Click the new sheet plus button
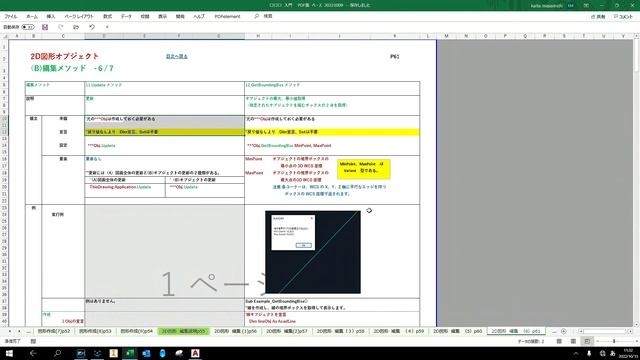The height and width of the screenshot is (360, 640). pos(564,331)
